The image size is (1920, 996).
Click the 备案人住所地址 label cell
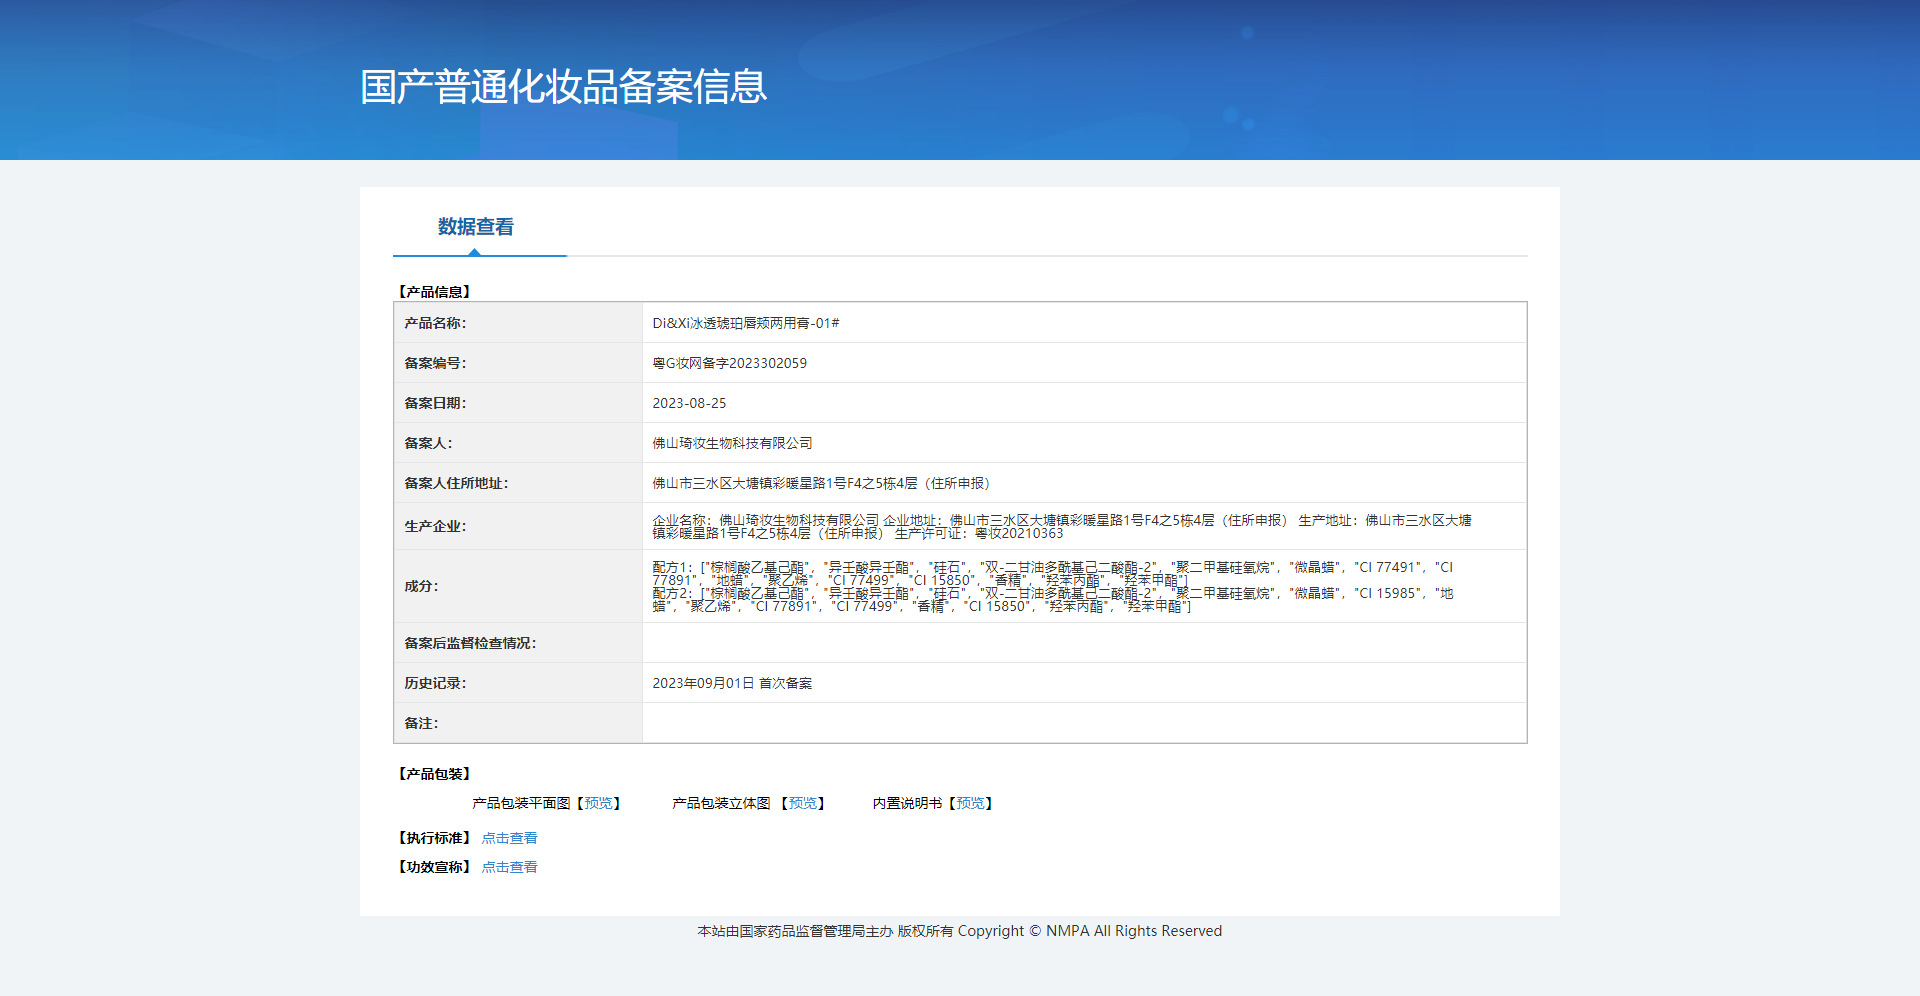(x=518, y=483)
